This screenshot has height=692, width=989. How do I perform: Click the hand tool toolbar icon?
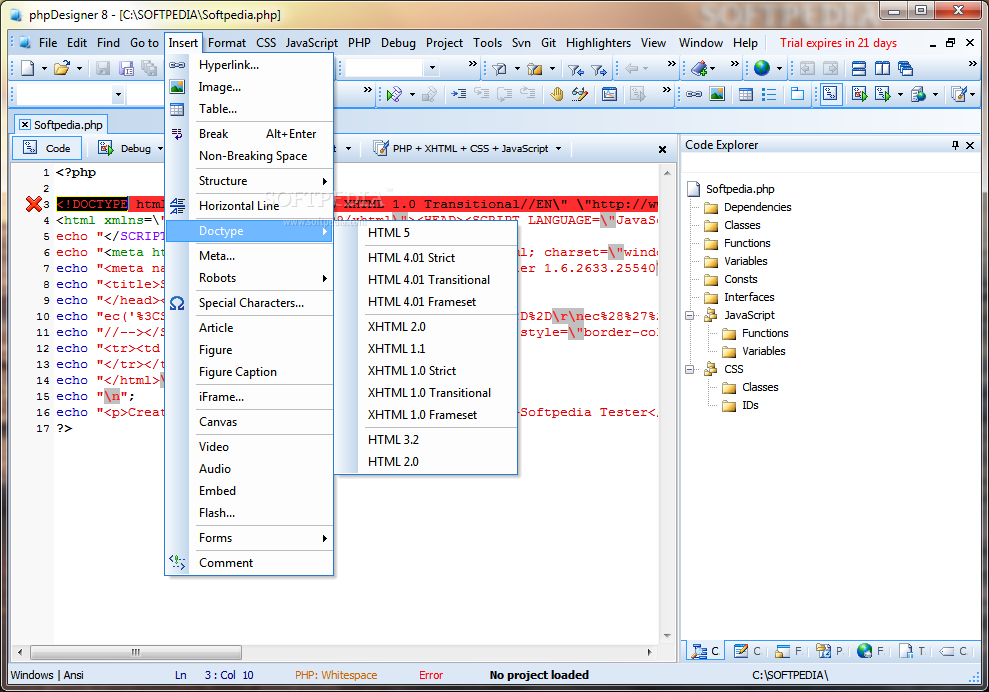tap(556, 95)
